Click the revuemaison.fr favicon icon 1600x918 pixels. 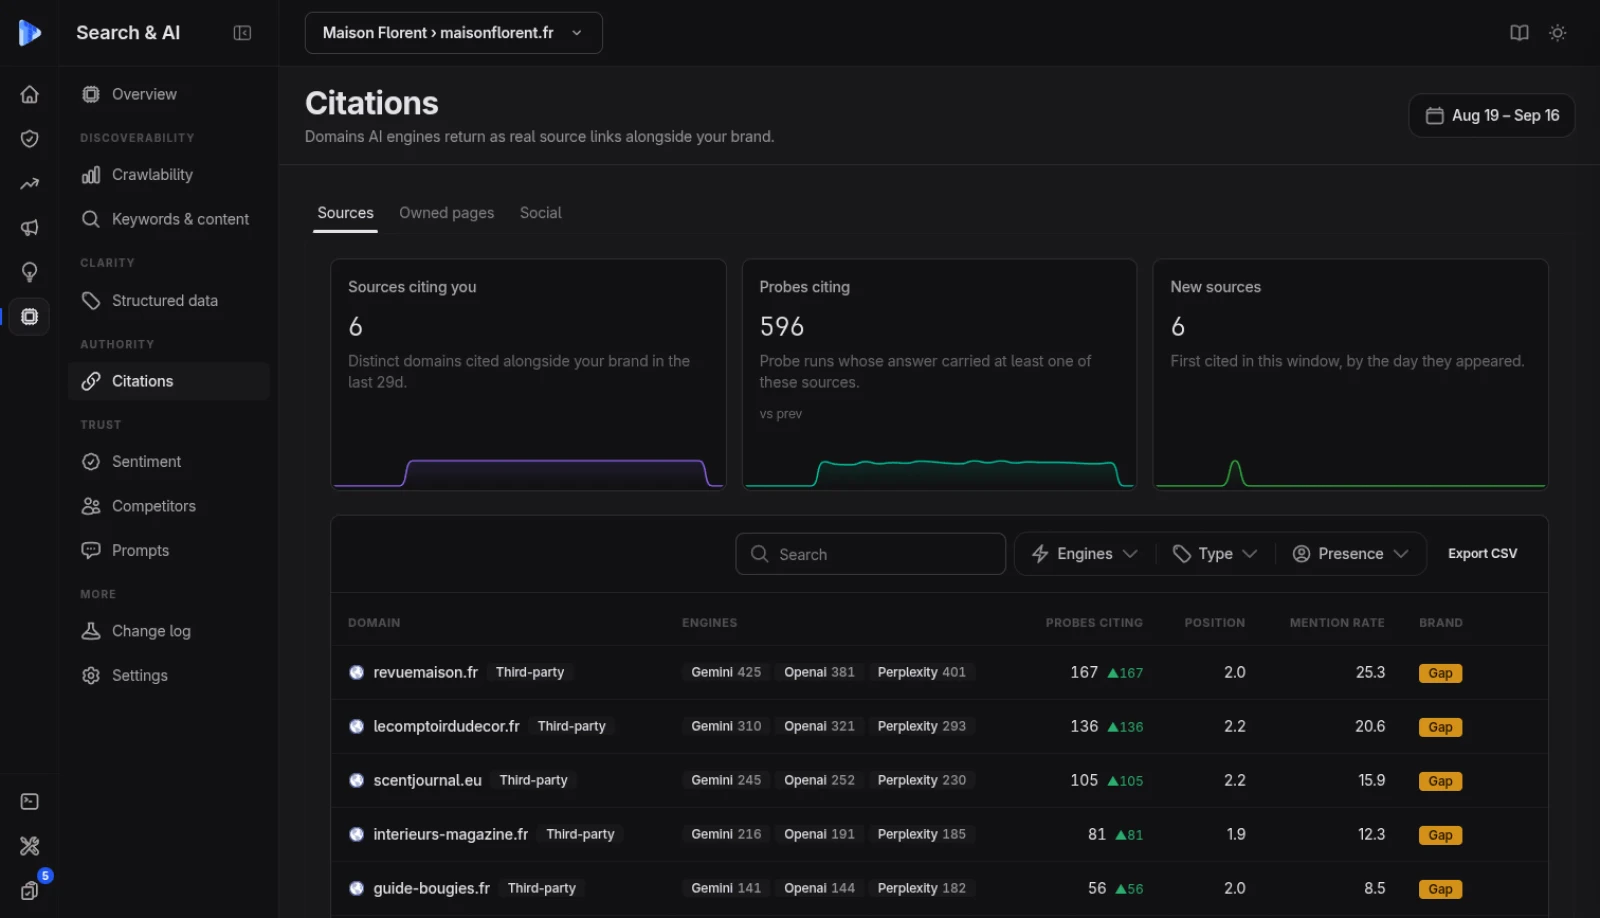(x=356, y=673)
